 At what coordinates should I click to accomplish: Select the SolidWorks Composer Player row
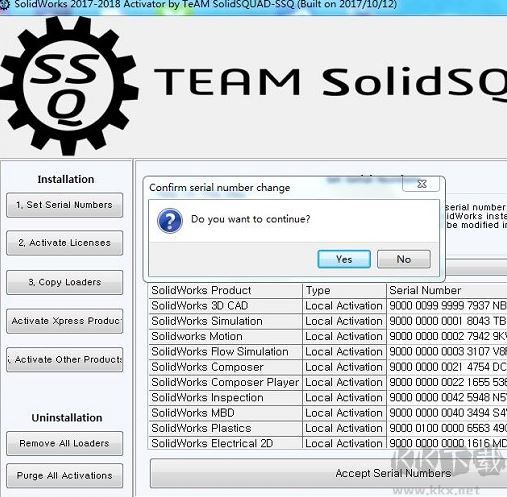(x=328, y=382)
